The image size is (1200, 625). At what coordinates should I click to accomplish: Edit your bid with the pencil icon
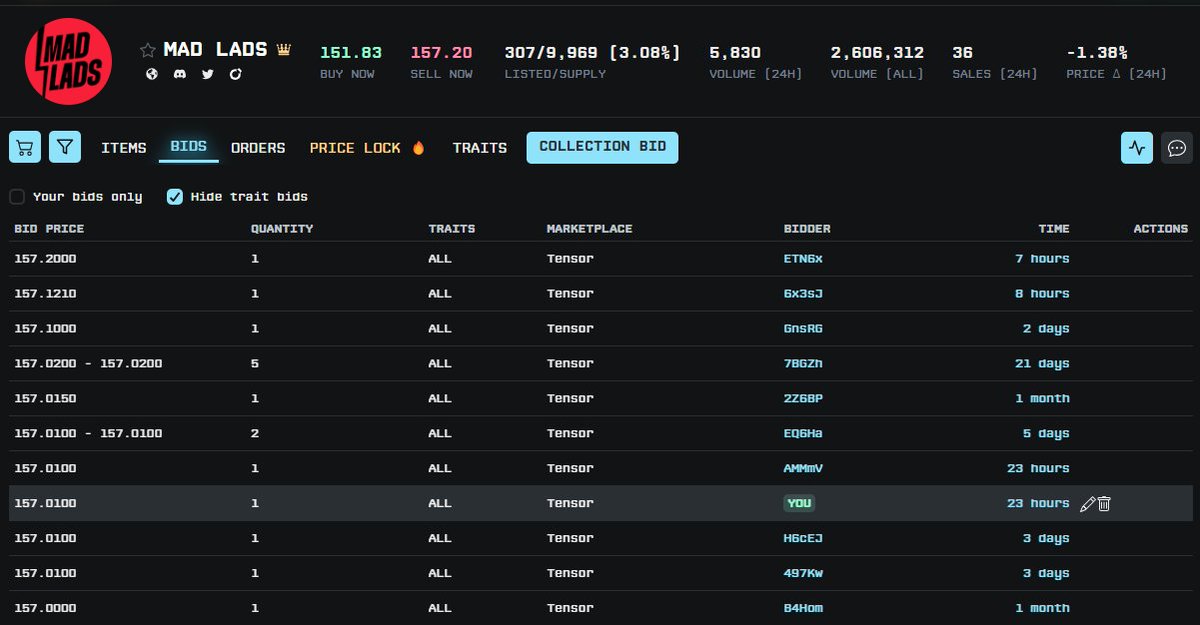(1088, 504)
